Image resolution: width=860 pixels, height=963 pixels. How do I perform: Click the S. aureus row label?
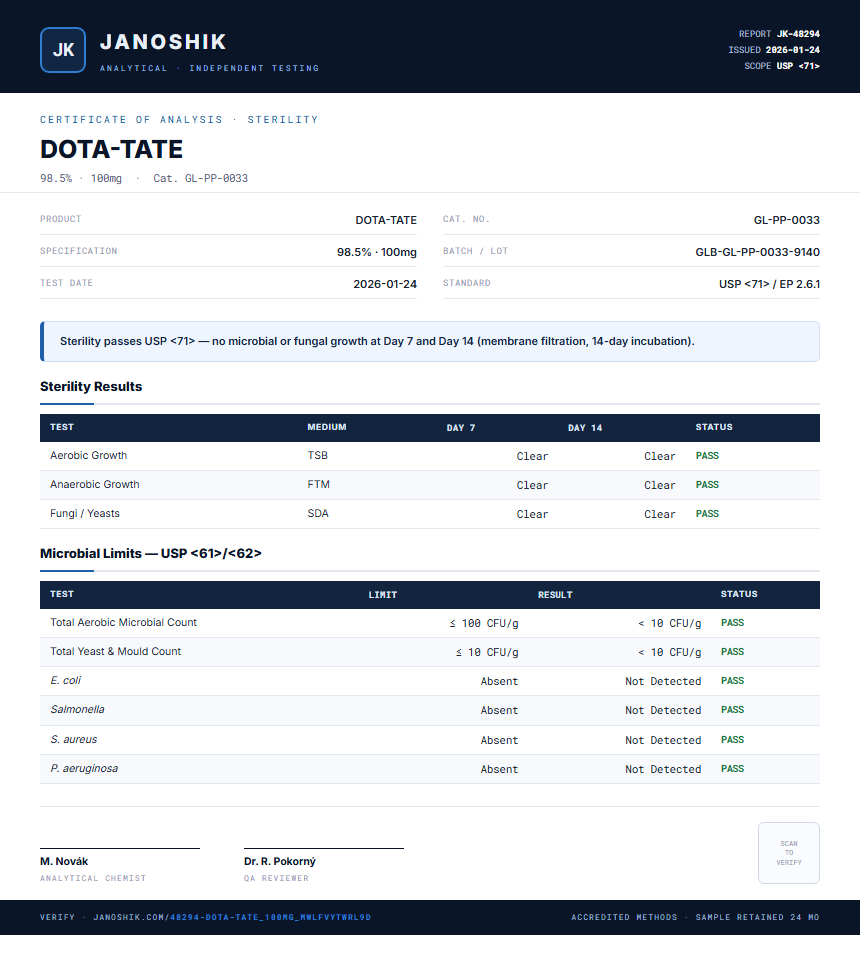(x=73, y=739)
